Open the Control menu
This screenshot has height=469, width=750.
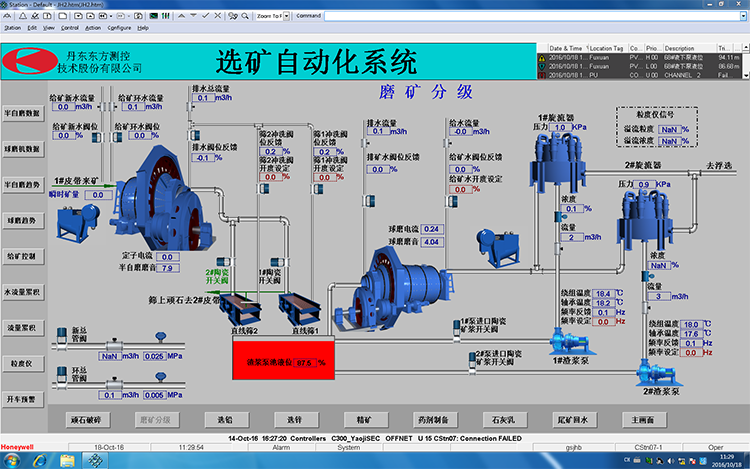click(70, 28)
